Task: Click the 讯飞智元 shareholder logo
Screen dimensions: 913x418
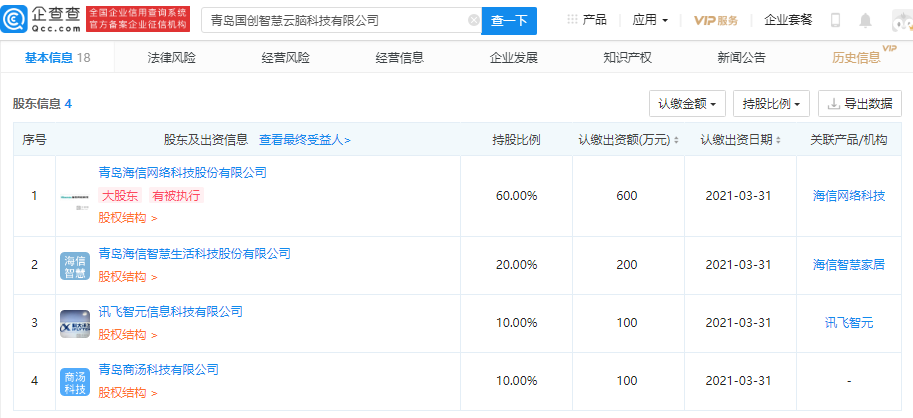Action: pos(75,324)
